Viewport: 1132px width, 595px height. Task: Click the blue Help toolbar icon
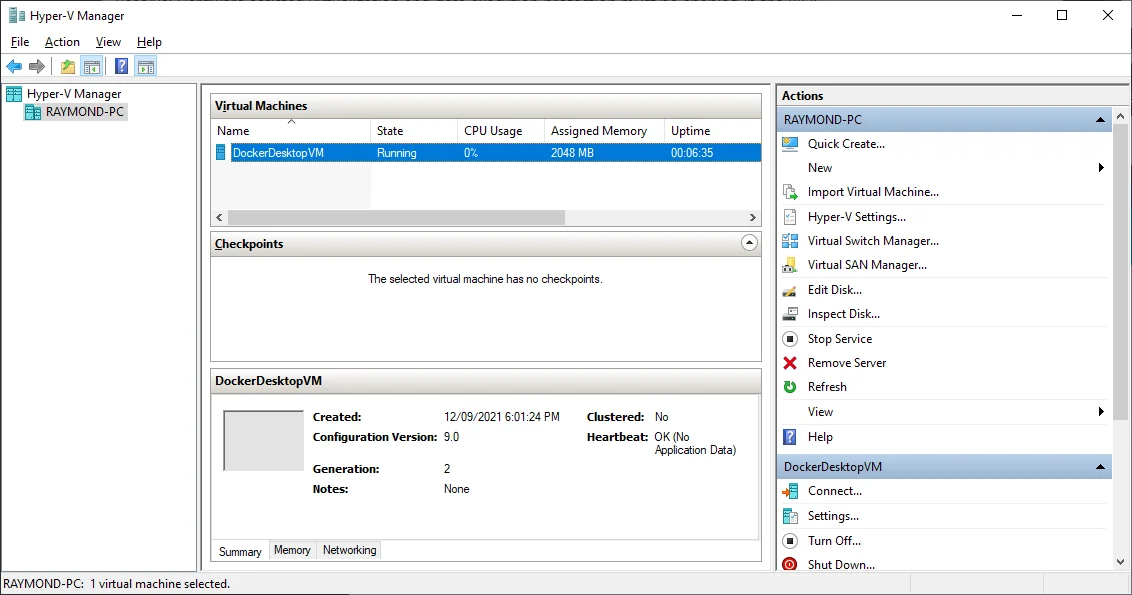tap(121, 67)
